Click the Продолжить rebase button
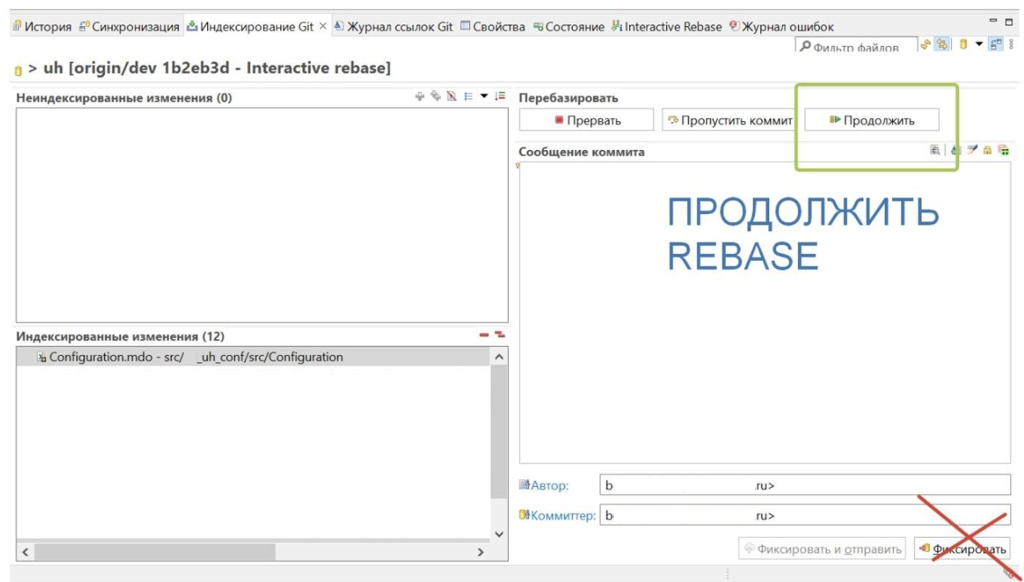The width and height of the screenshot is (1024, 582). coord(872,120)
